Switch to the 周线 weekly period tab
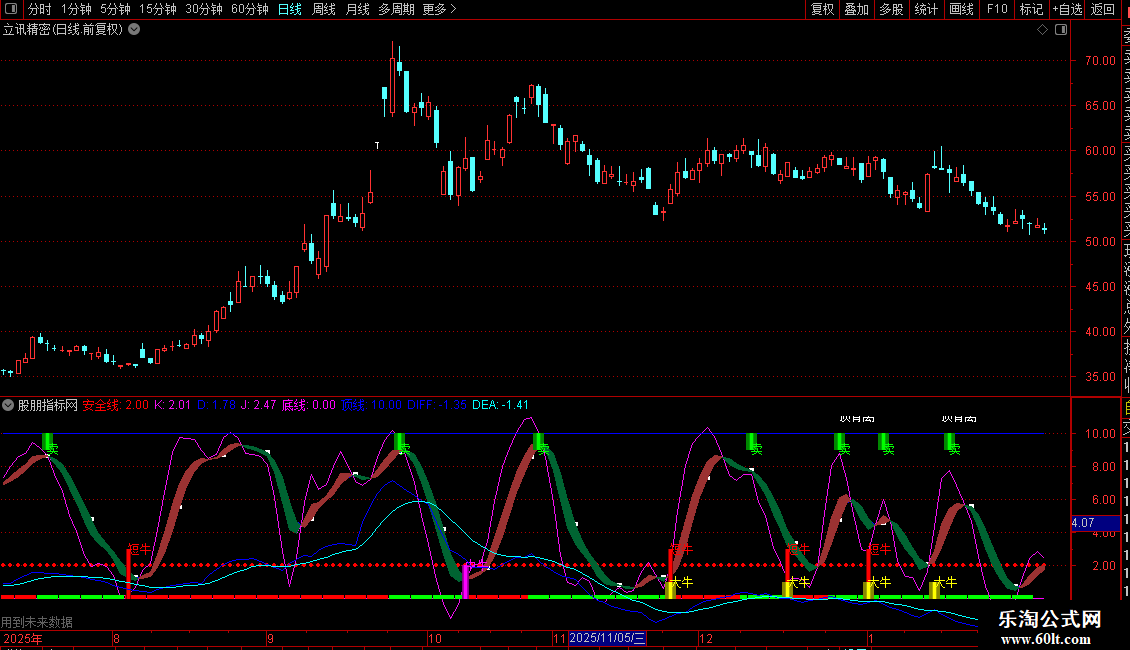This screenshot has height=650, width=1130. click(x=324, y=9)
